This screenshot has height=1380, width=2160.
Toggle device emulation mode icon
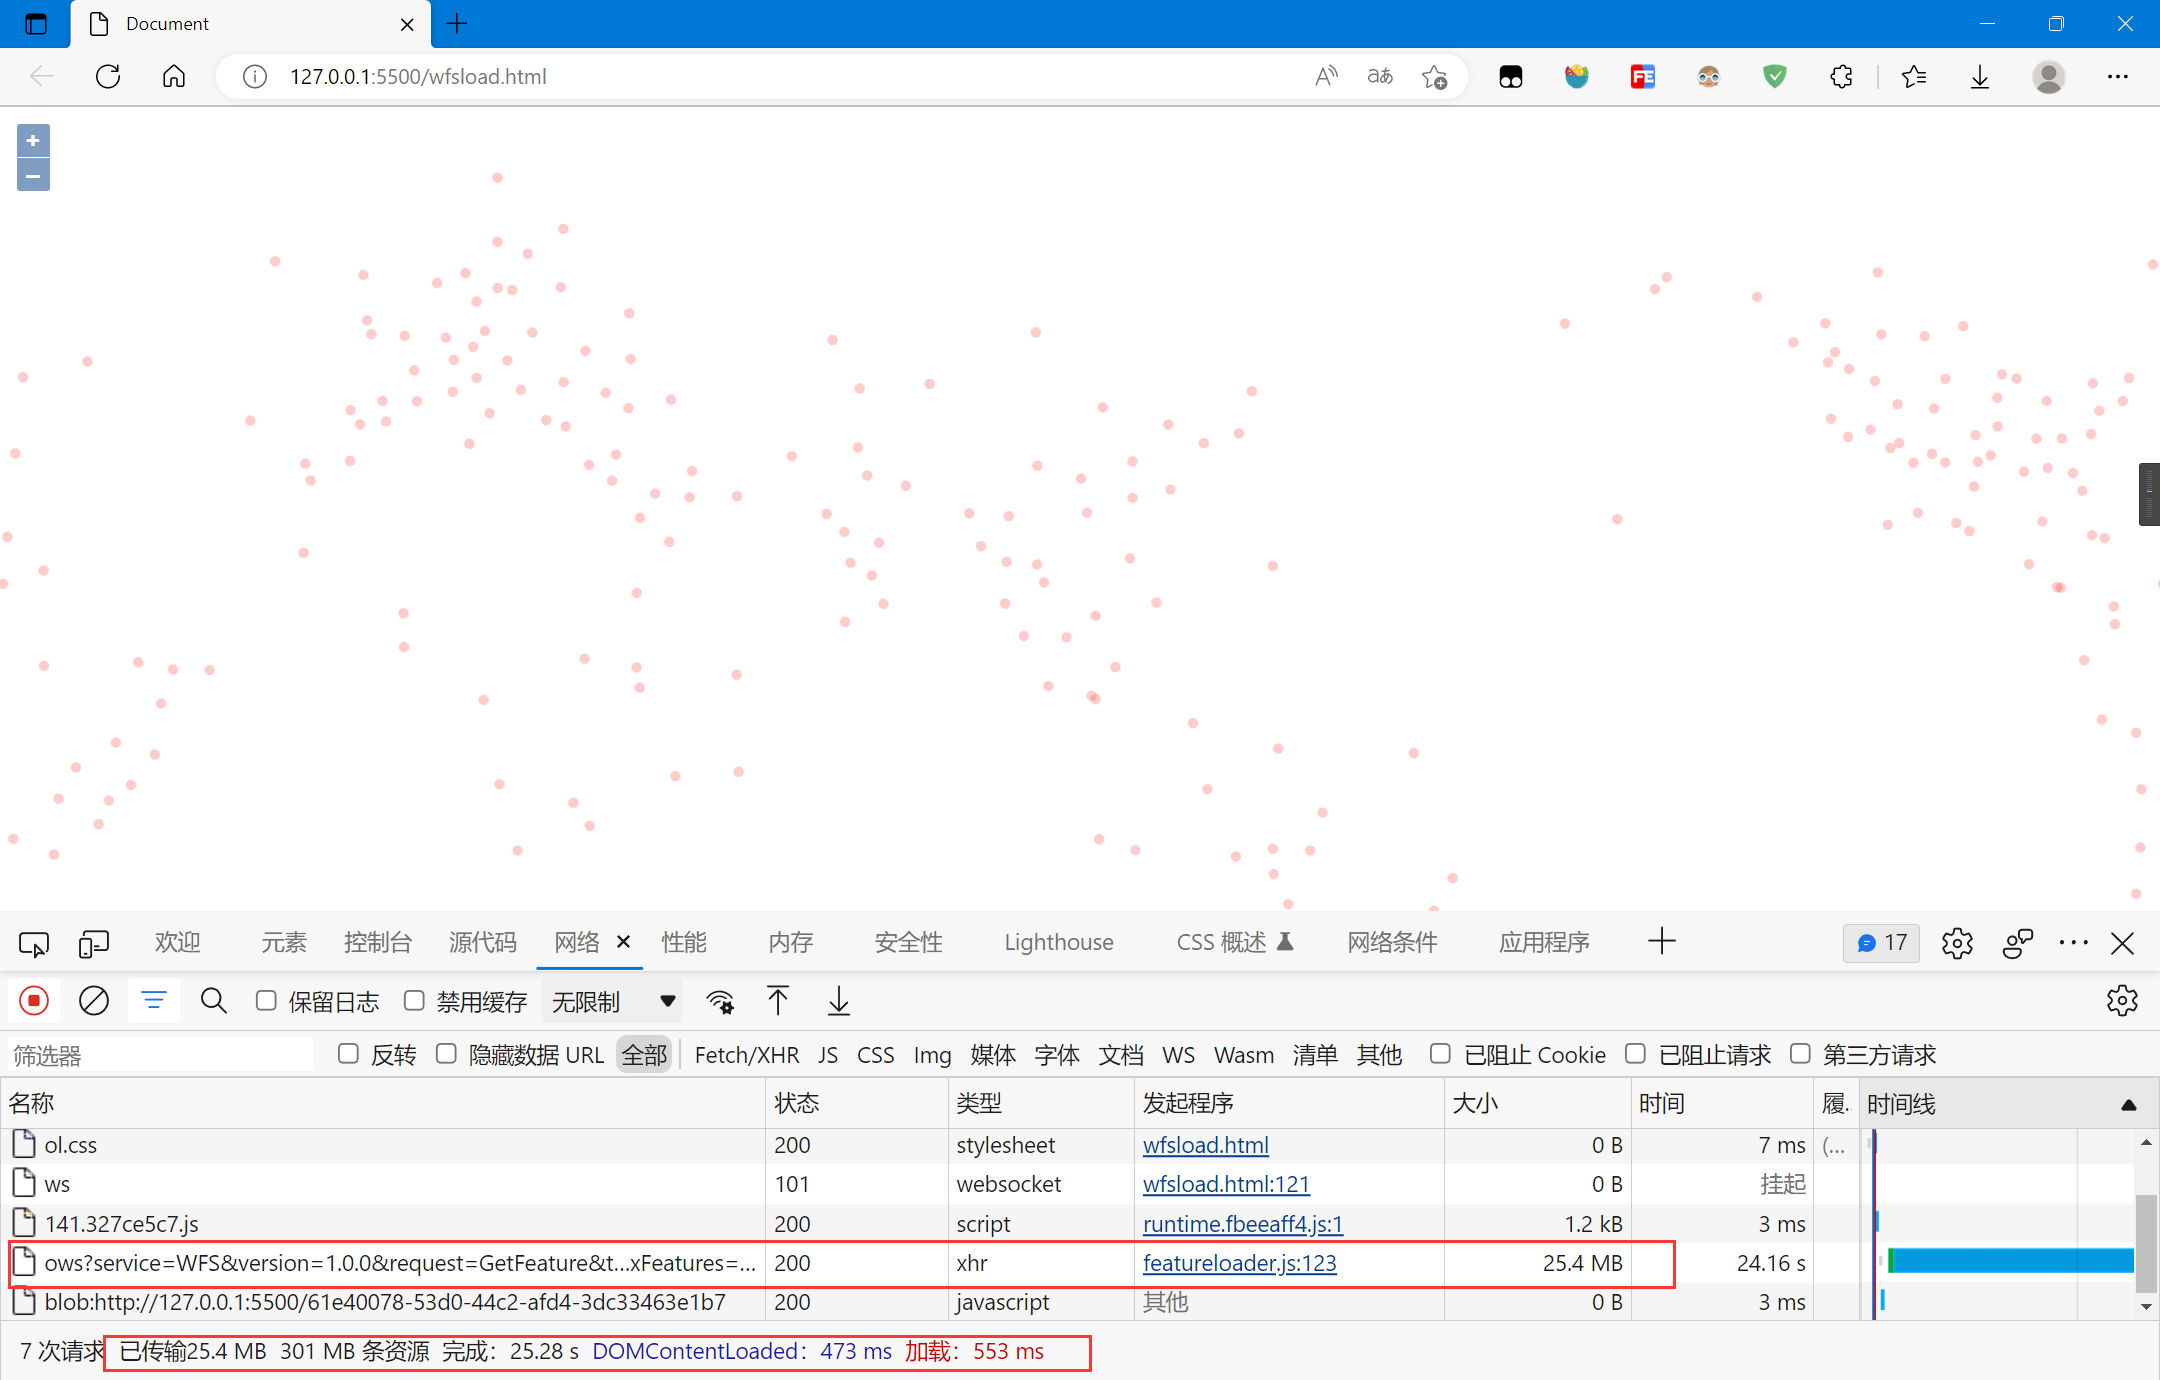(94, 943)
